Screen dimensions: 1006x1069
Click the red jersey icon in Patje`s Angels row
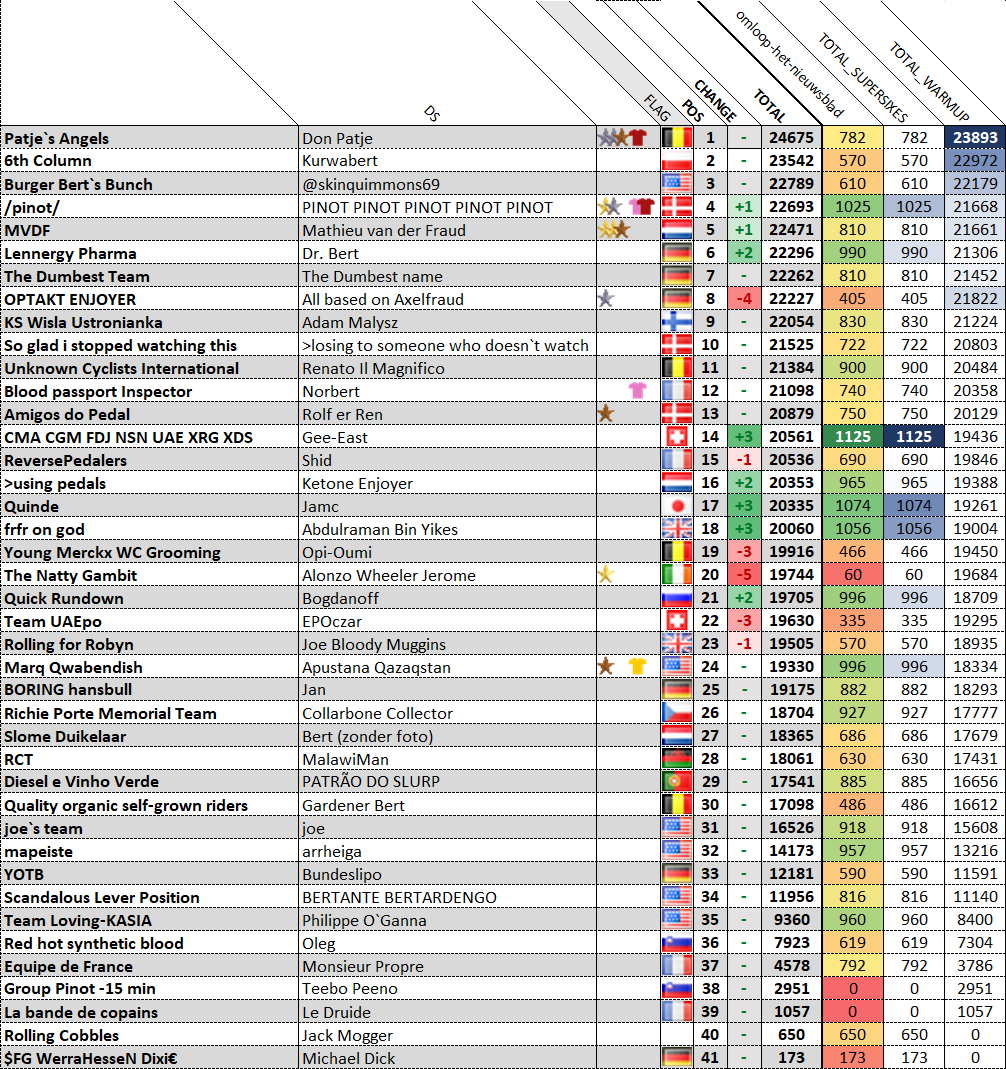(x=638, y=138)
